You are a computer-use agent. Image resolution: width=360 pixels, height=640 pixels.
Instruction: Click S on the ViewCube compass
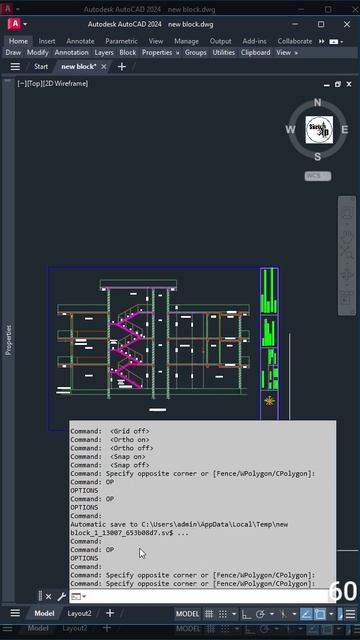[x=317, y=157]
